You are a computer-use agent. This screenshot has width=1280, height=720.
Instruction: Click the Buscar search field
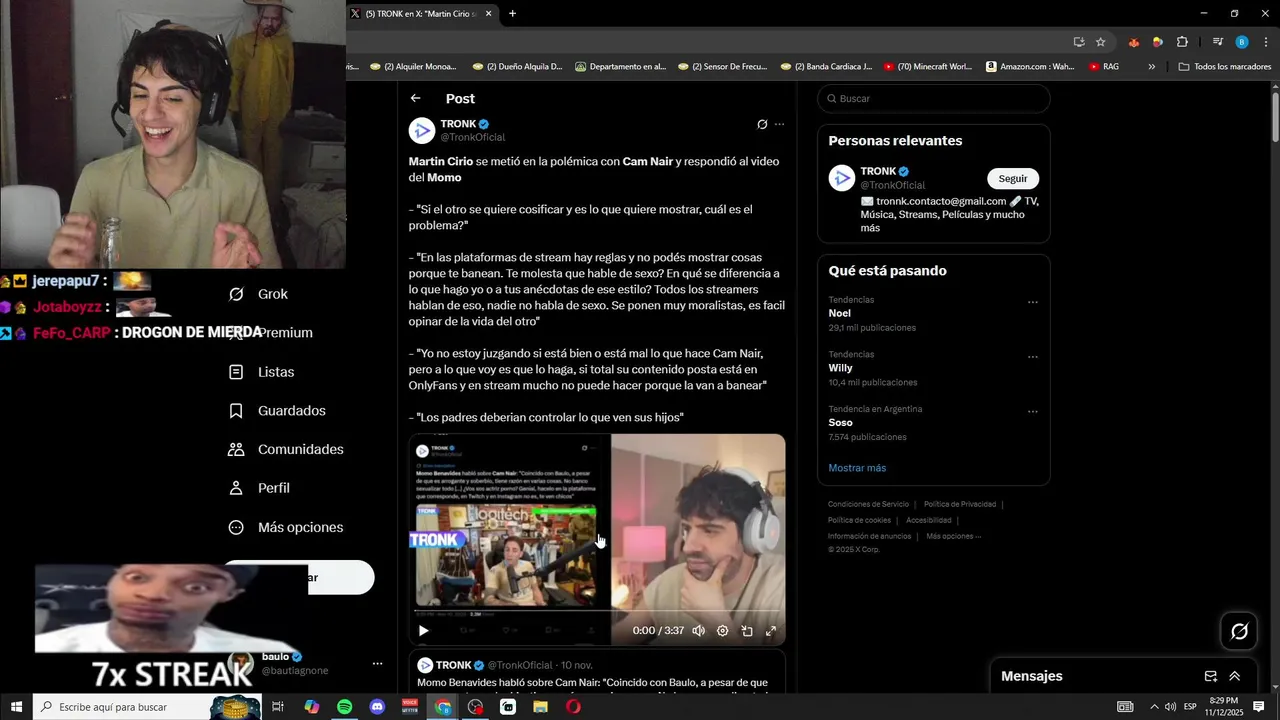tap(934, 98)
